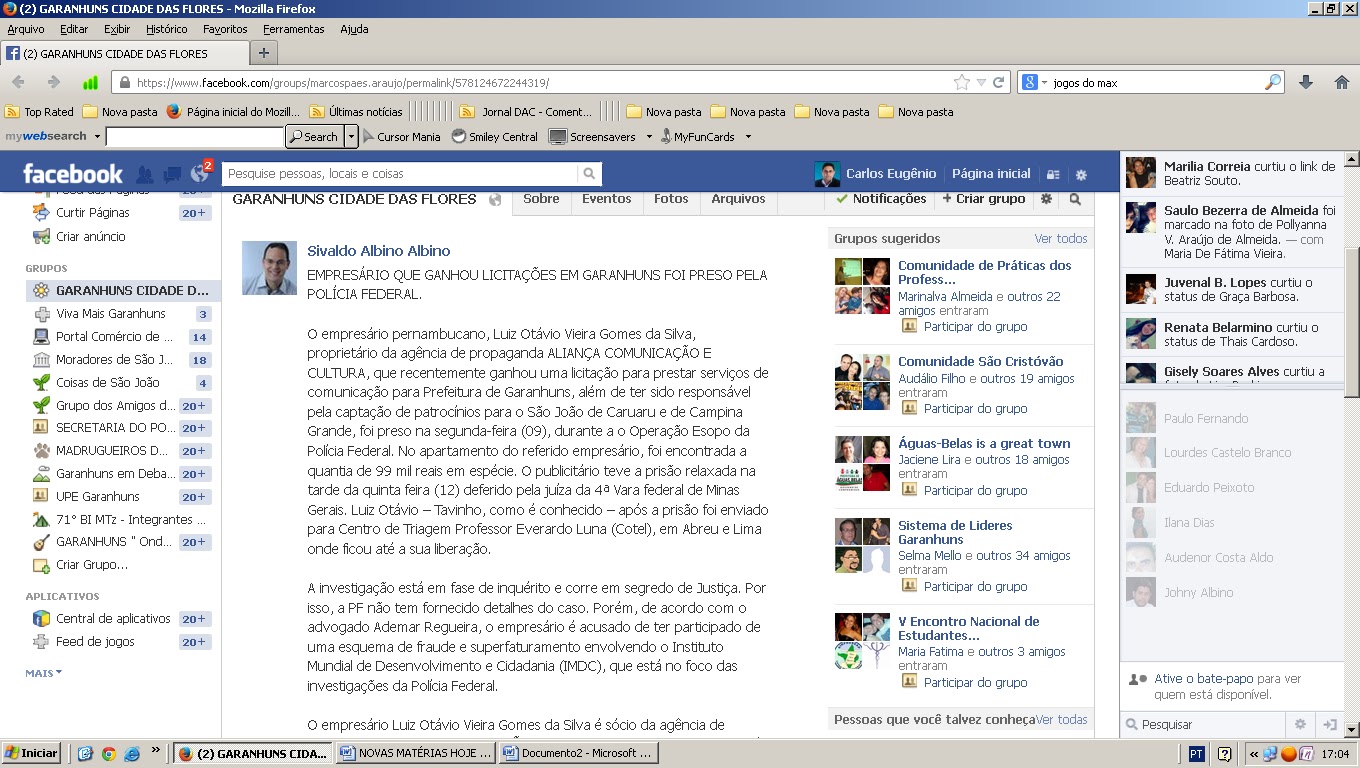Open the dropdown arrow beside Search button
This screenshot has height=768, width=1360.
pyautogui.click(x=351, y=136)
